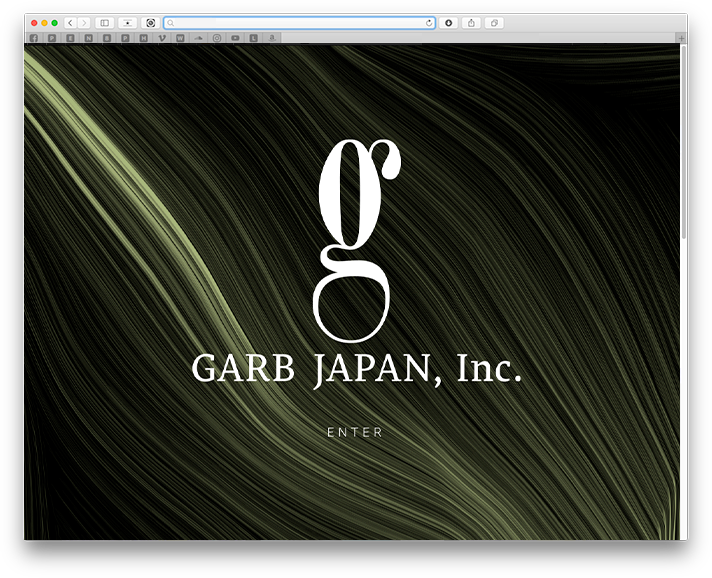Open the B favorite bookmark
The height and width of the screenshot is (578, 712).
(x=107, y=38)
